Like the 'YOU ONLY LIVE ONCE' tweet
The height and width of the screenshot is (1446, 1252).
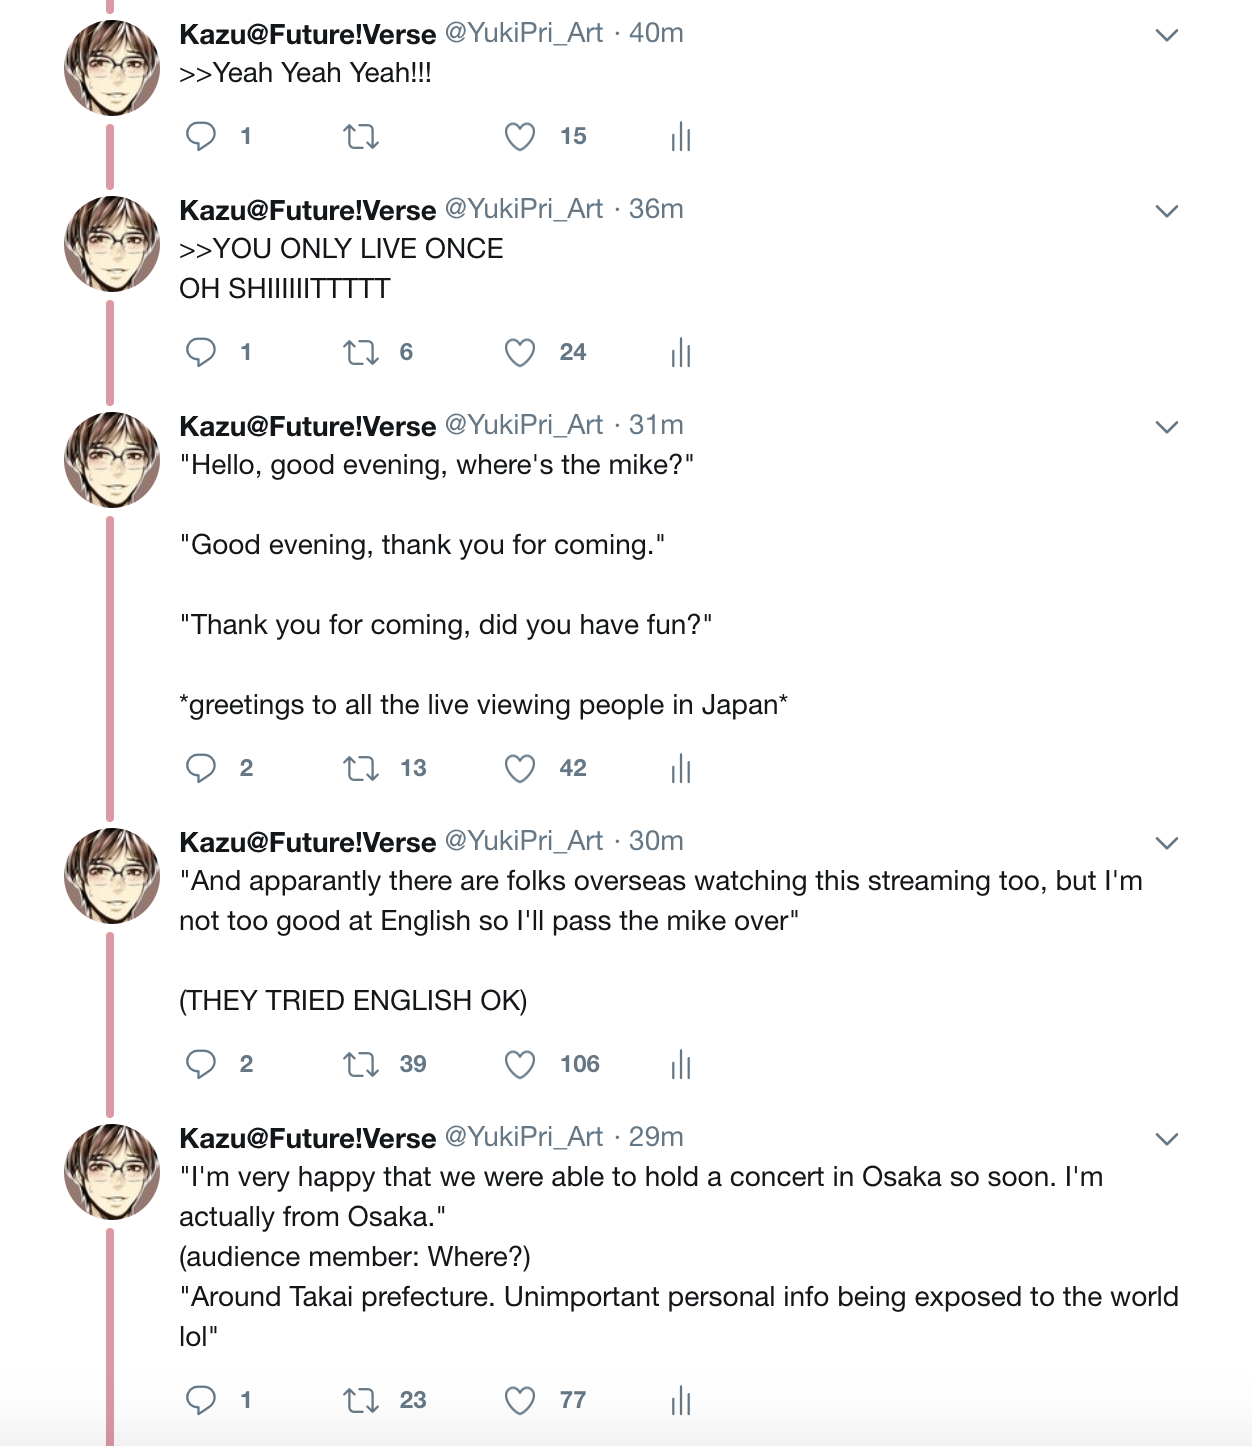520,352
